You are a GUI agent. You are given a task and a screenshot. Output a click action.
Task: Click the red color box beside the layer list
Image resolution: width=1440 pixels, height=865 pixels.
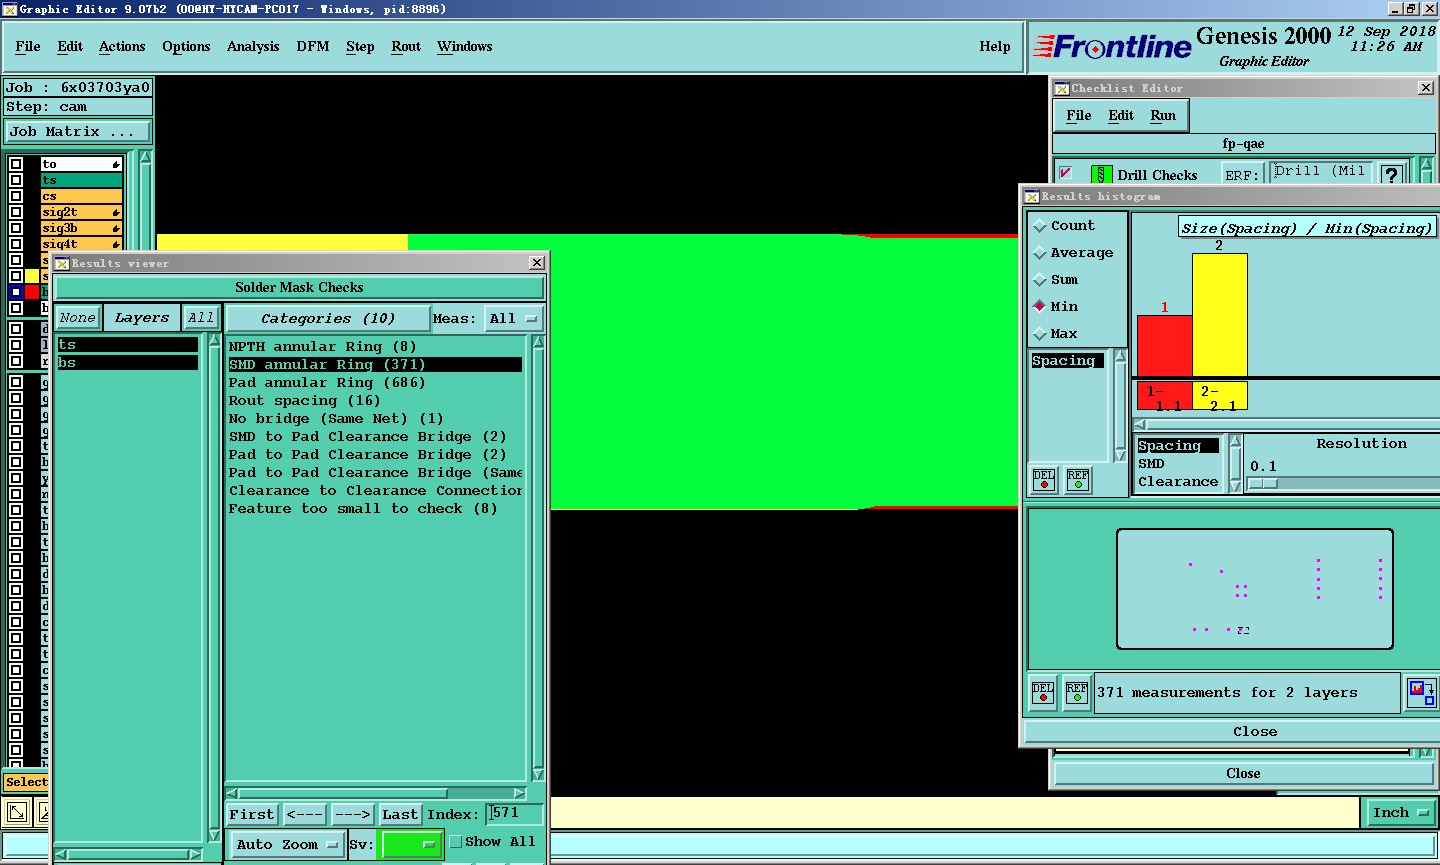click(x=32, y=292)
